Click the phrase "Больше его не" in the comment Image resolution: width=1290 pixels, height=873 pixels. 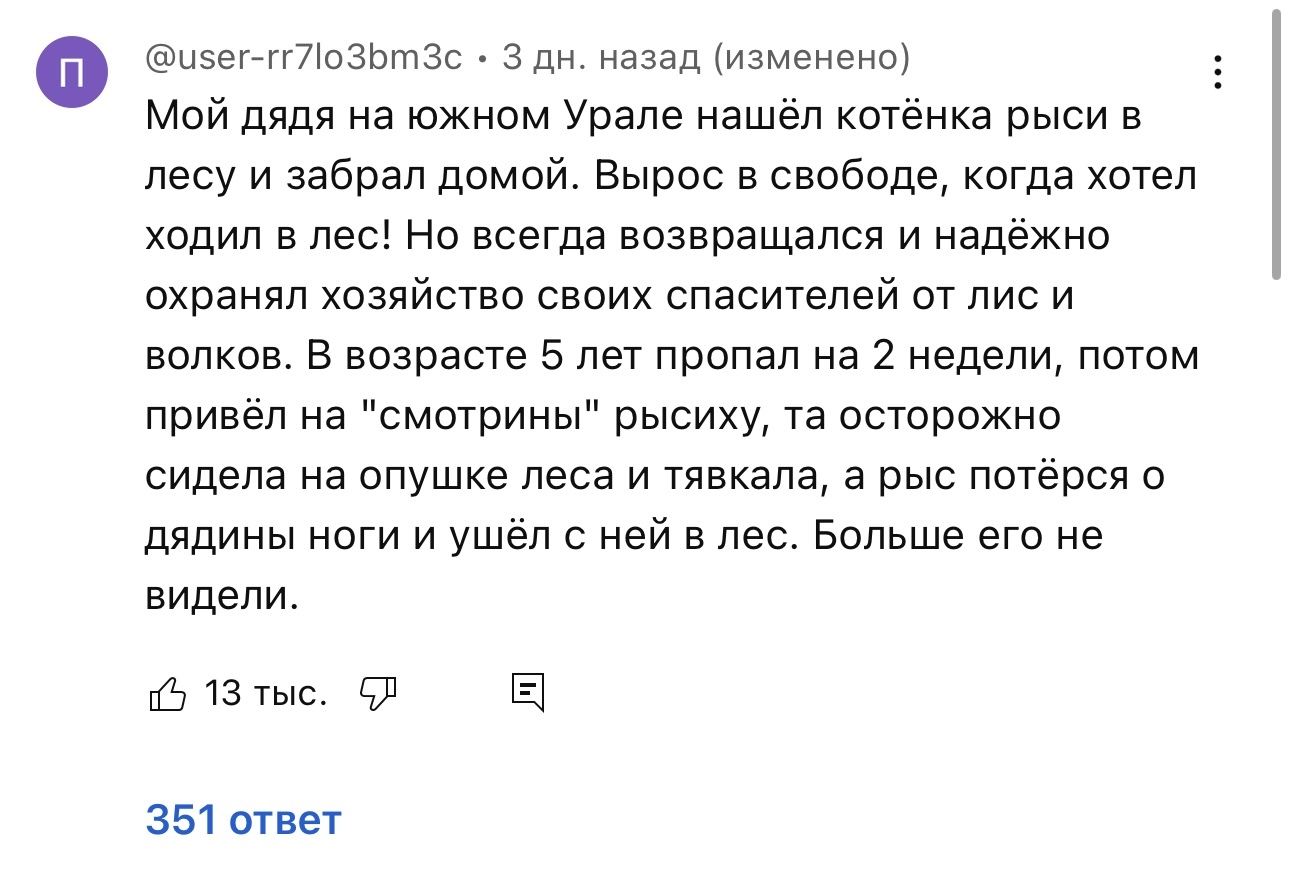click(x=957, y=537)
